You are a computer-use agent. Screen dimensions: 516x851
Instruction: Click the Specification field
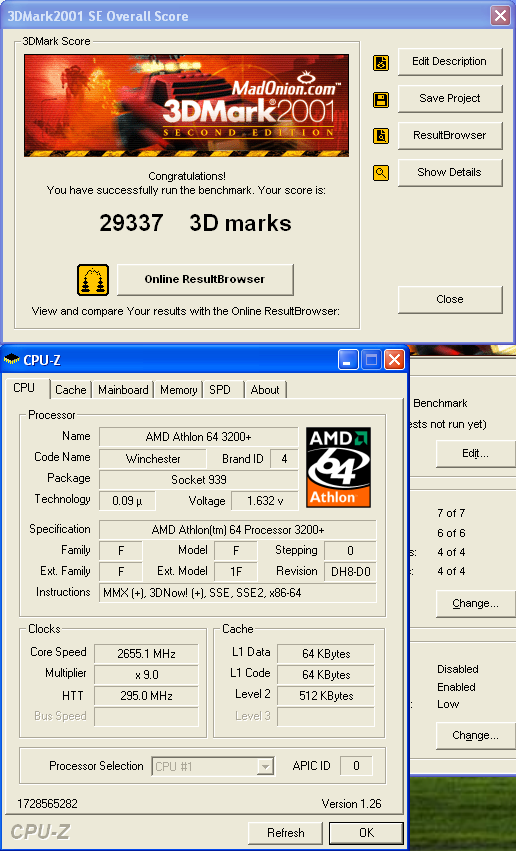pyautogui.click(x=238, y=530)
